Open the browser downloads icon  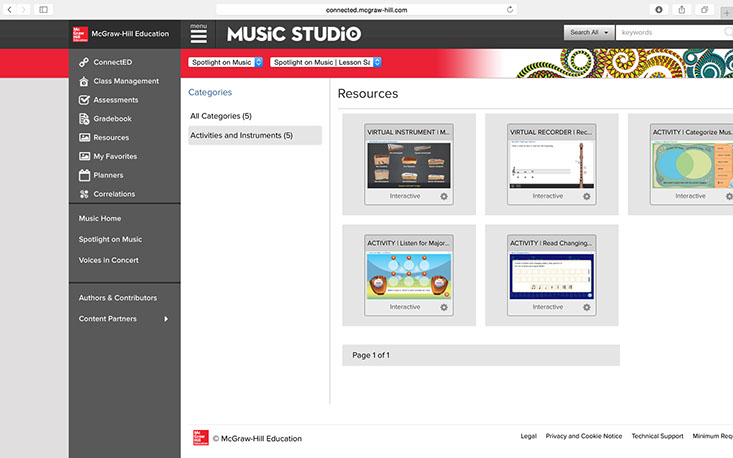coord(659,9)
